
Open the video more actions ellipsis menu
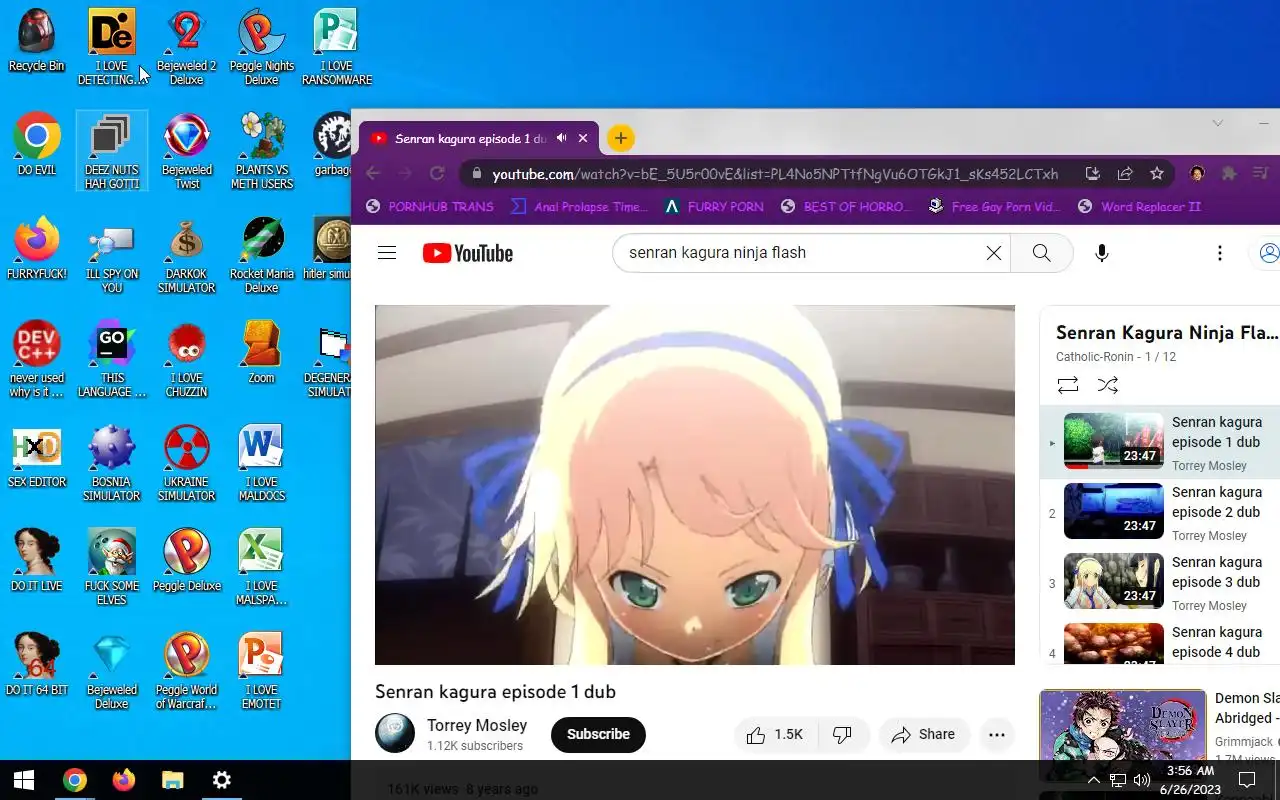tap(997, 735)
